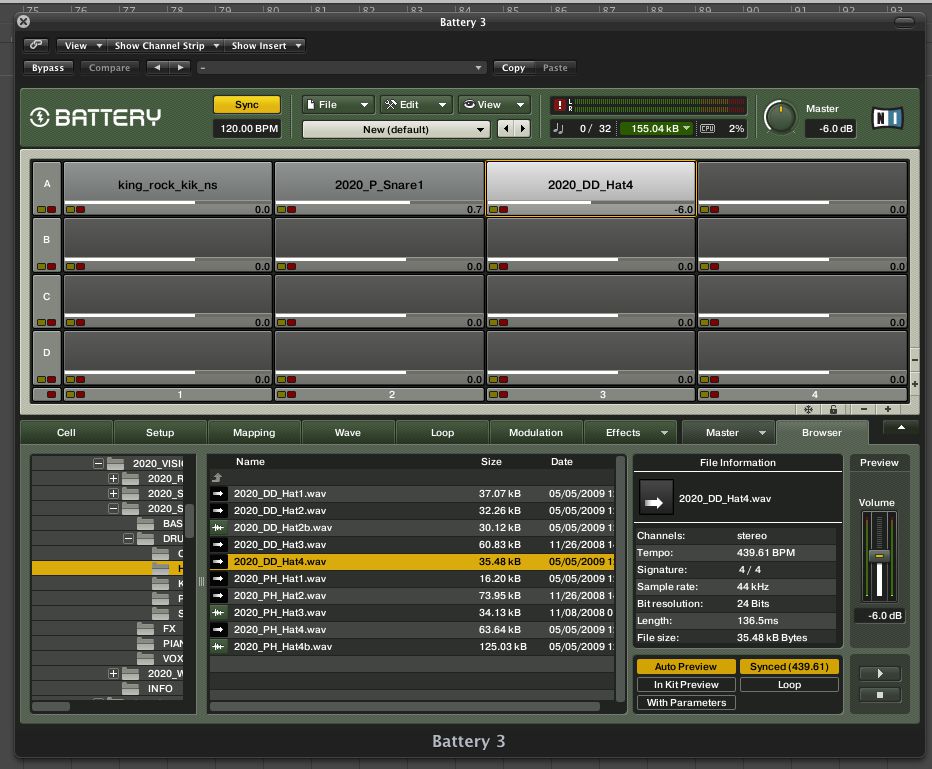Click the preview Volume fader handle
Viewport: 932px width, 769px height.
pyautogui.click(x=879, y=556)
